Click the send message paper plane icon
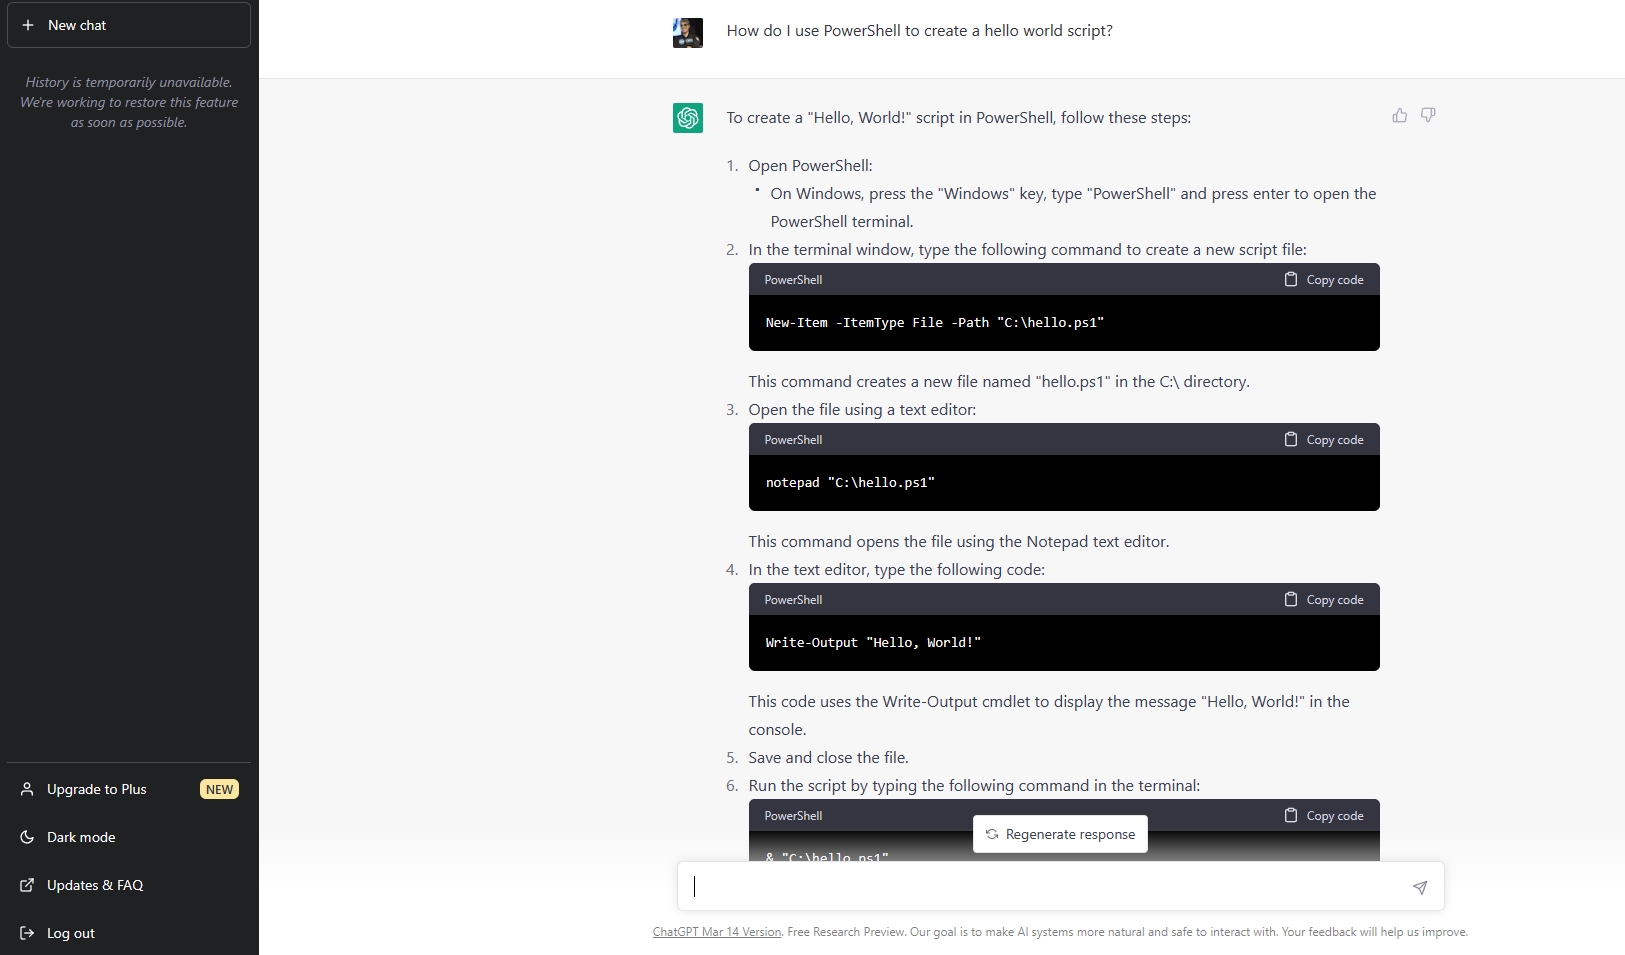The image size is (1625, 955). click(x=1420, y=887)
